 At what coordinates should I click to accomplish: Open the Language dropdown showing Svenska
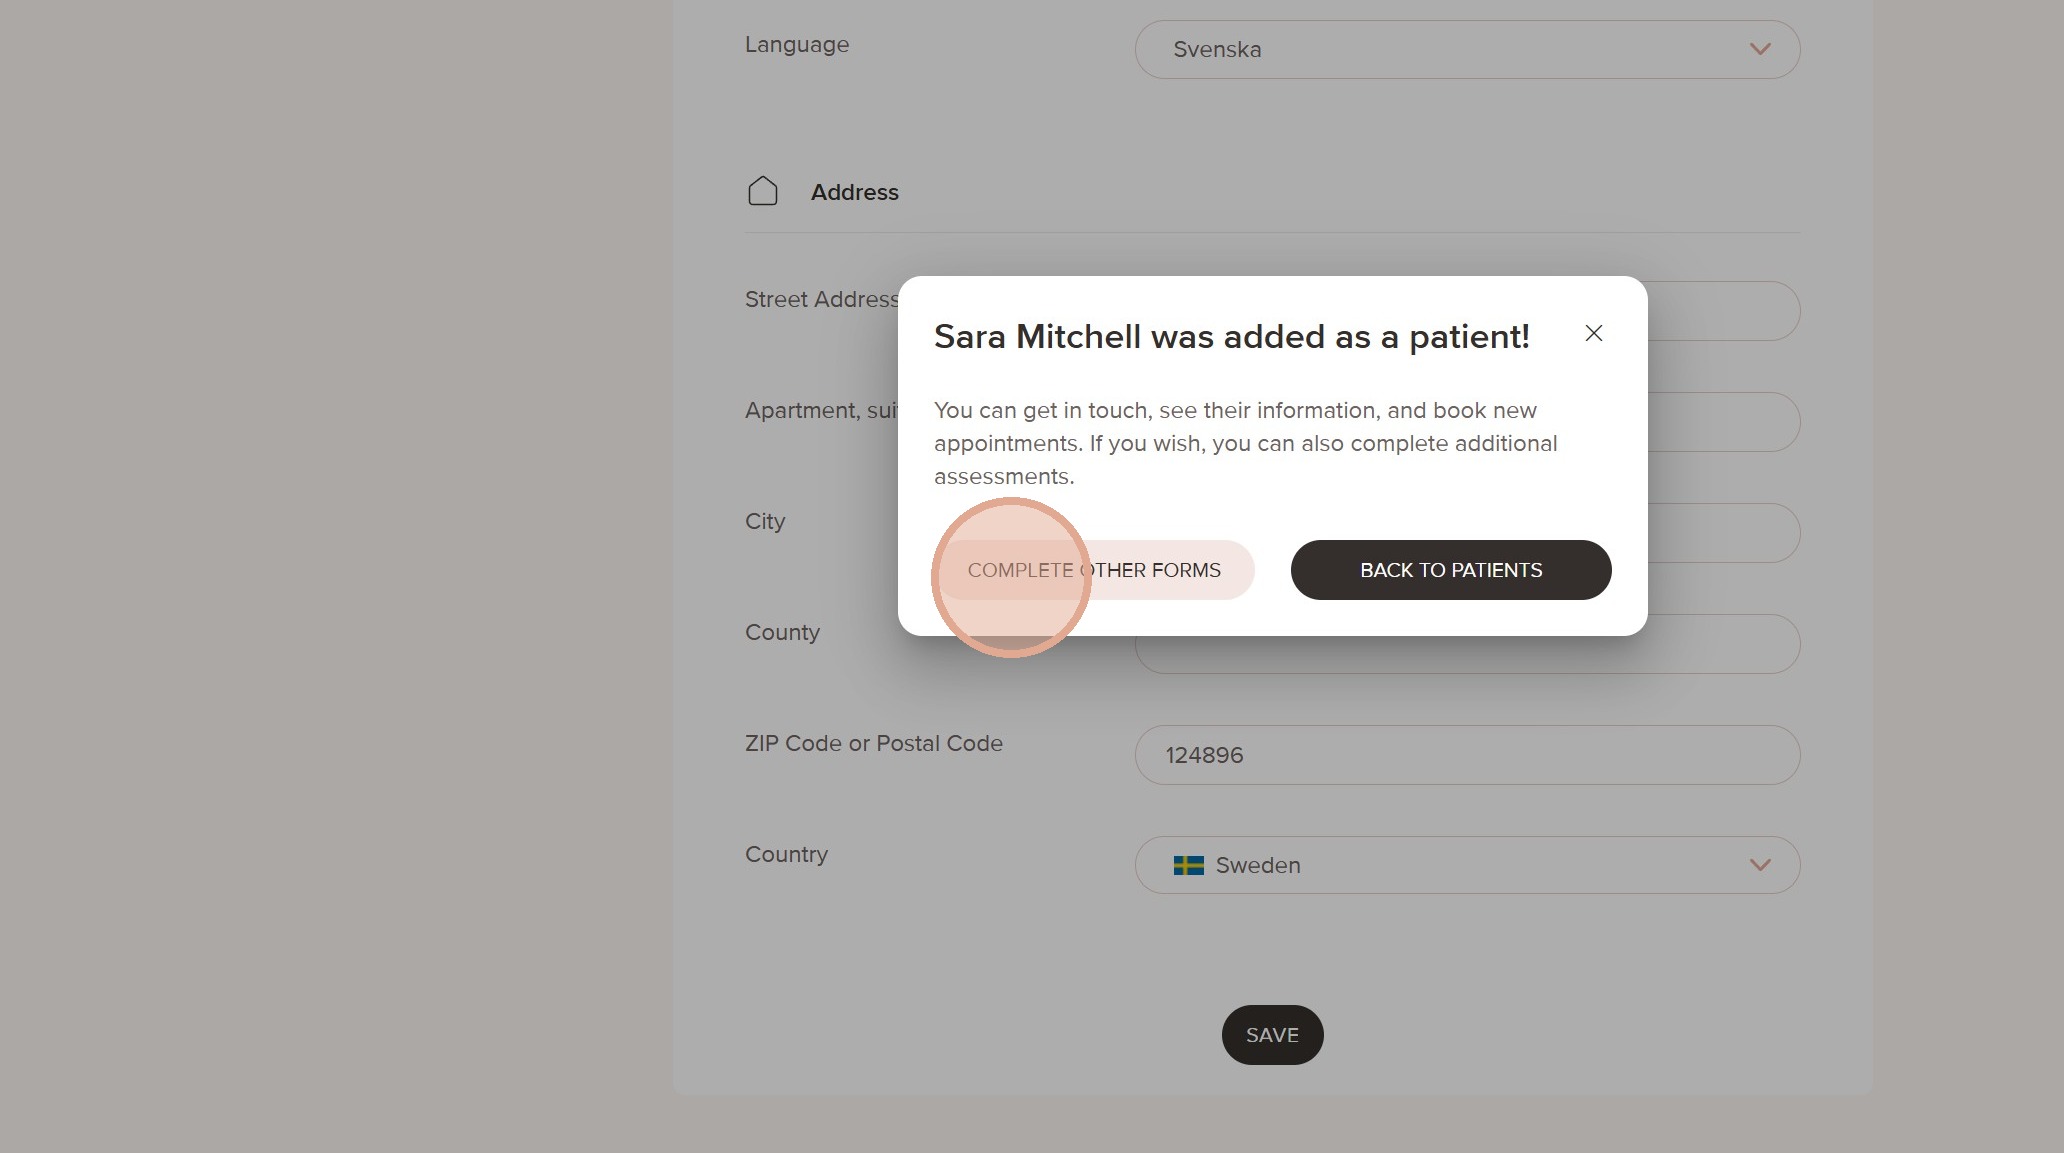click(1466, 50)
